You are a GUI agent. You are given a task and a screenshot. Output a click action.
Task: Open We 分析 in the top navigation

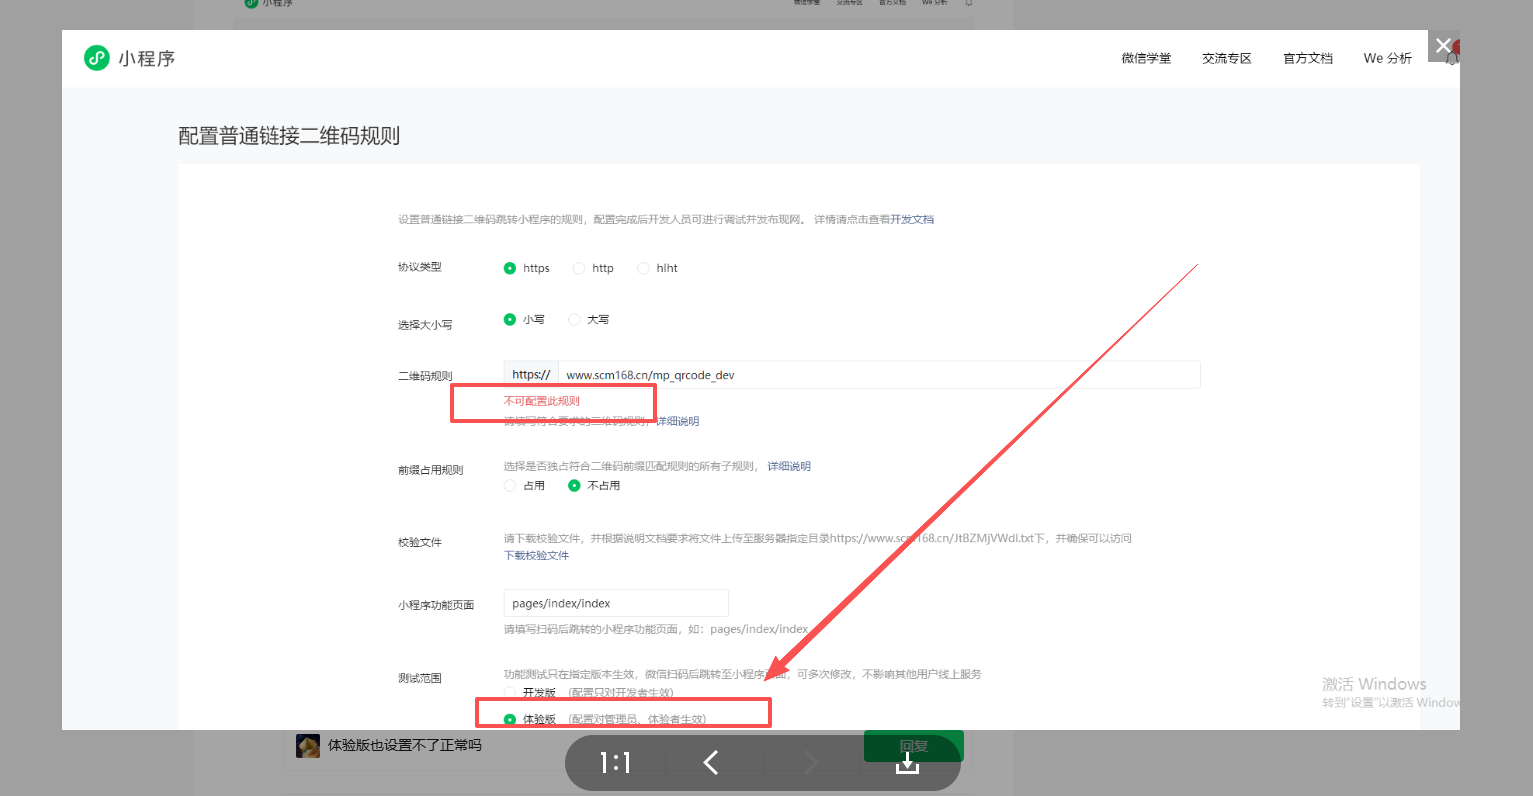(x=1388, y=58)
